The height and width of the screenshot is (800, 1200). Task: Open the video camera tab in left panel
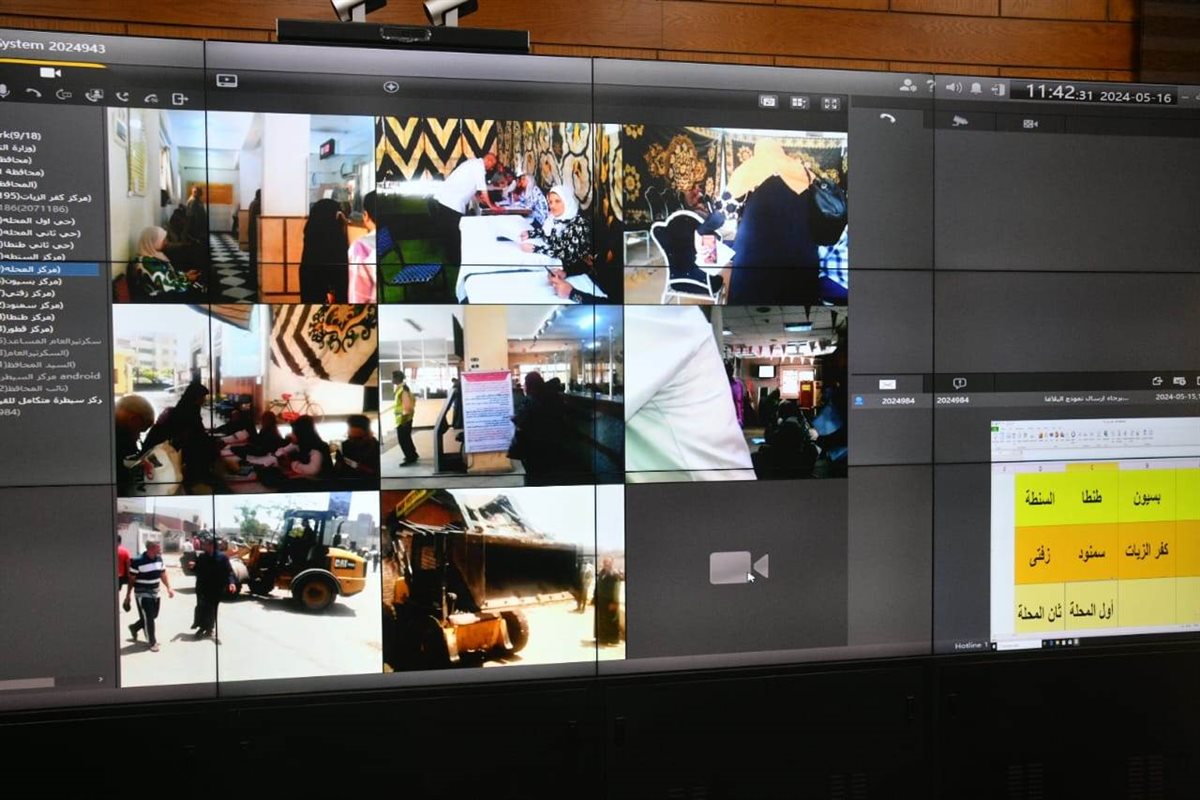[x=50, y=72]
